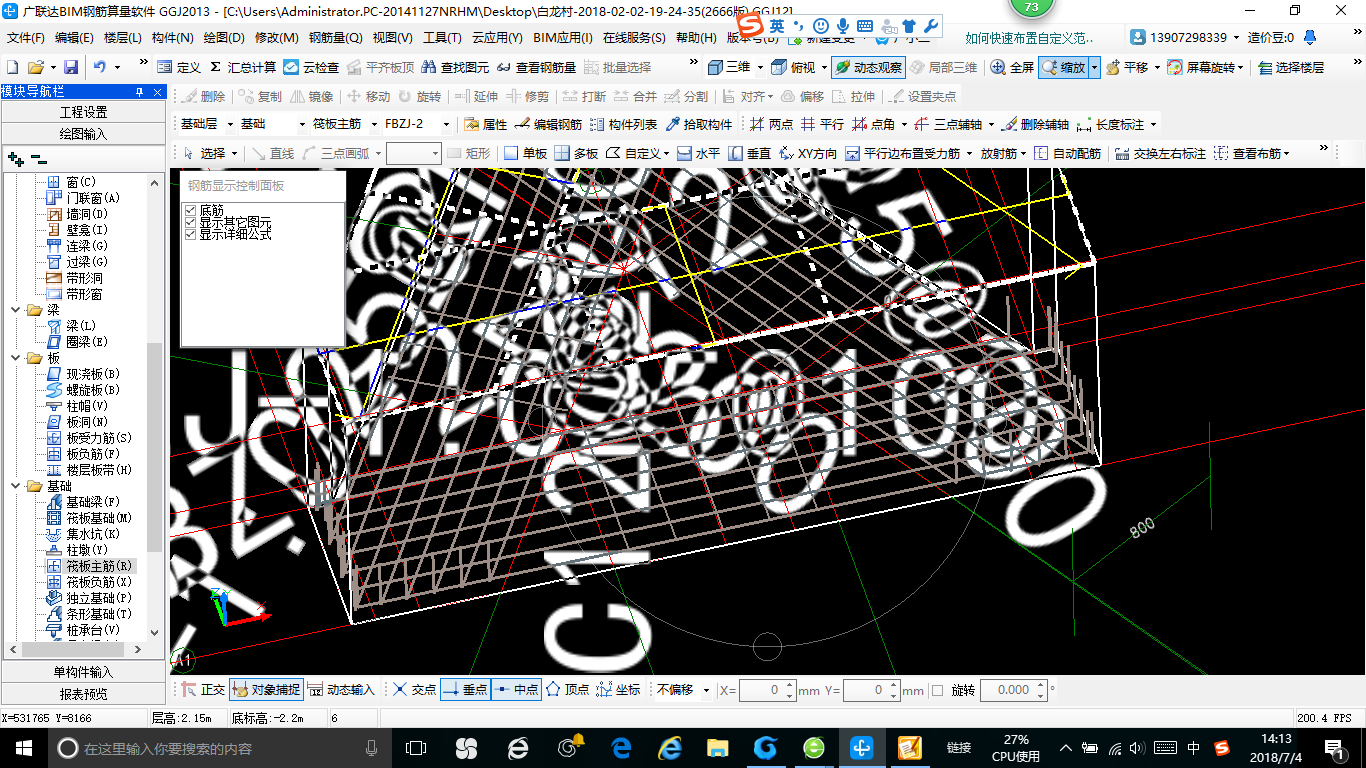1366x768 pixels.
Task: Click the 绘图输入 navigation button
Action: click(83, 133)
